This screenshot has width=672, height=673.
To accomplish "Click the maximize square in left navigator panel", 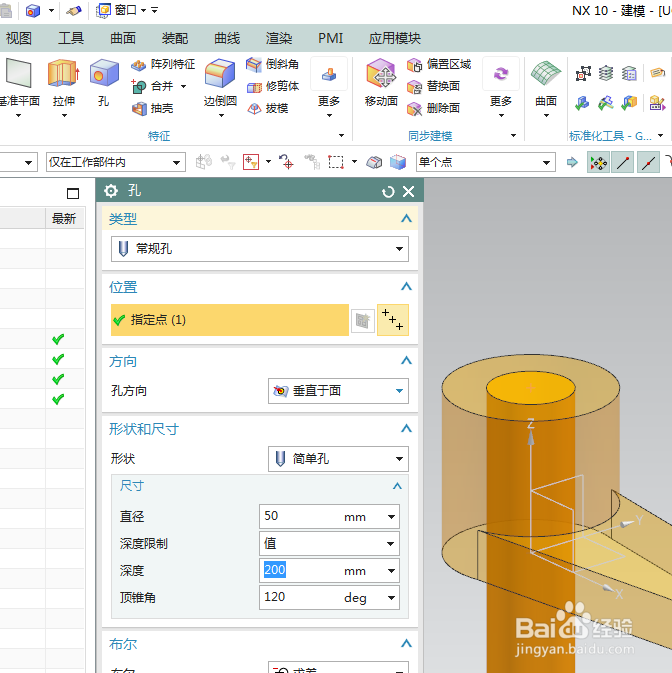I will [73, 194].
